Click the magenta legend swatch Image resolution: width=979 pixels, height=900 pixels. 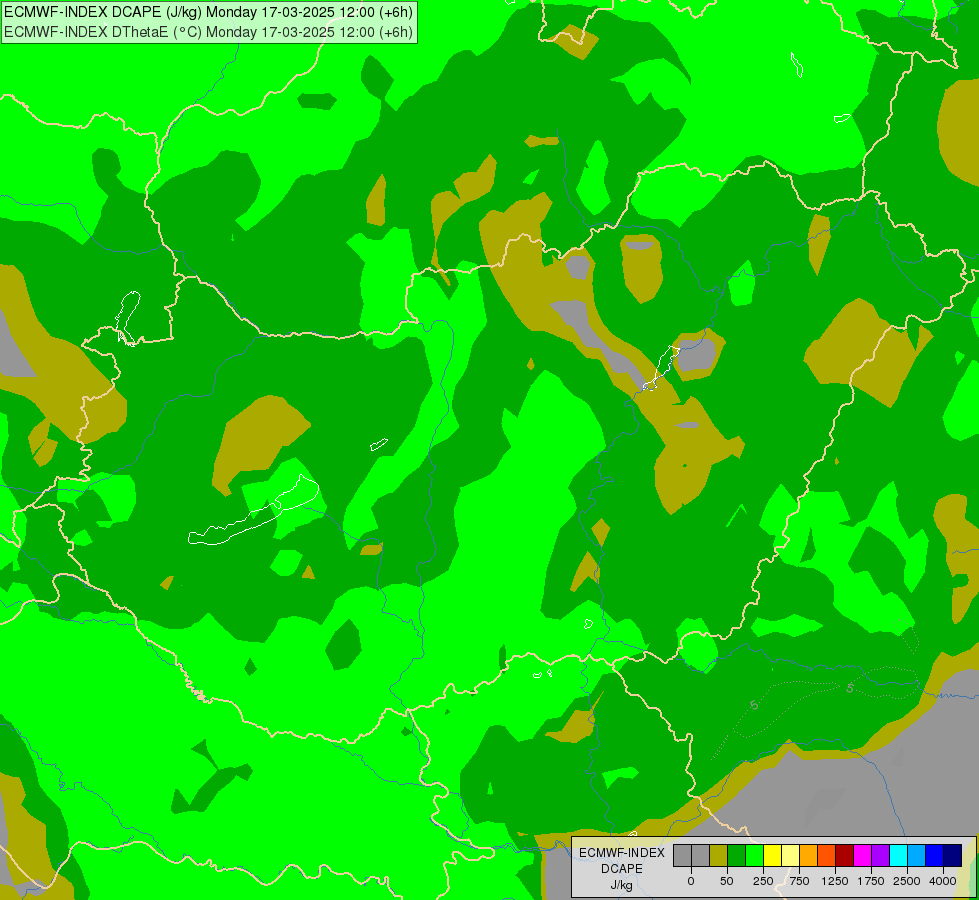[x=862, y=855]
